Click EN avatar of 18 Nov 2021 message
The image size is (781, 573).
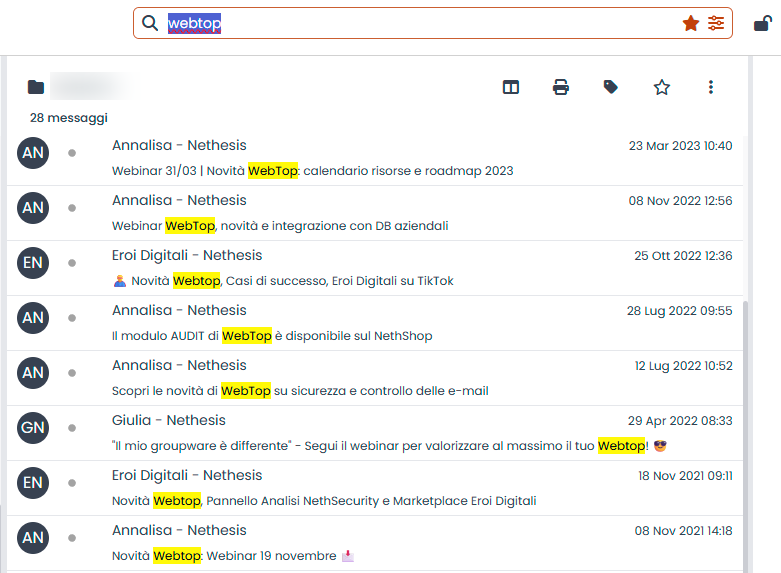(33, 483)
